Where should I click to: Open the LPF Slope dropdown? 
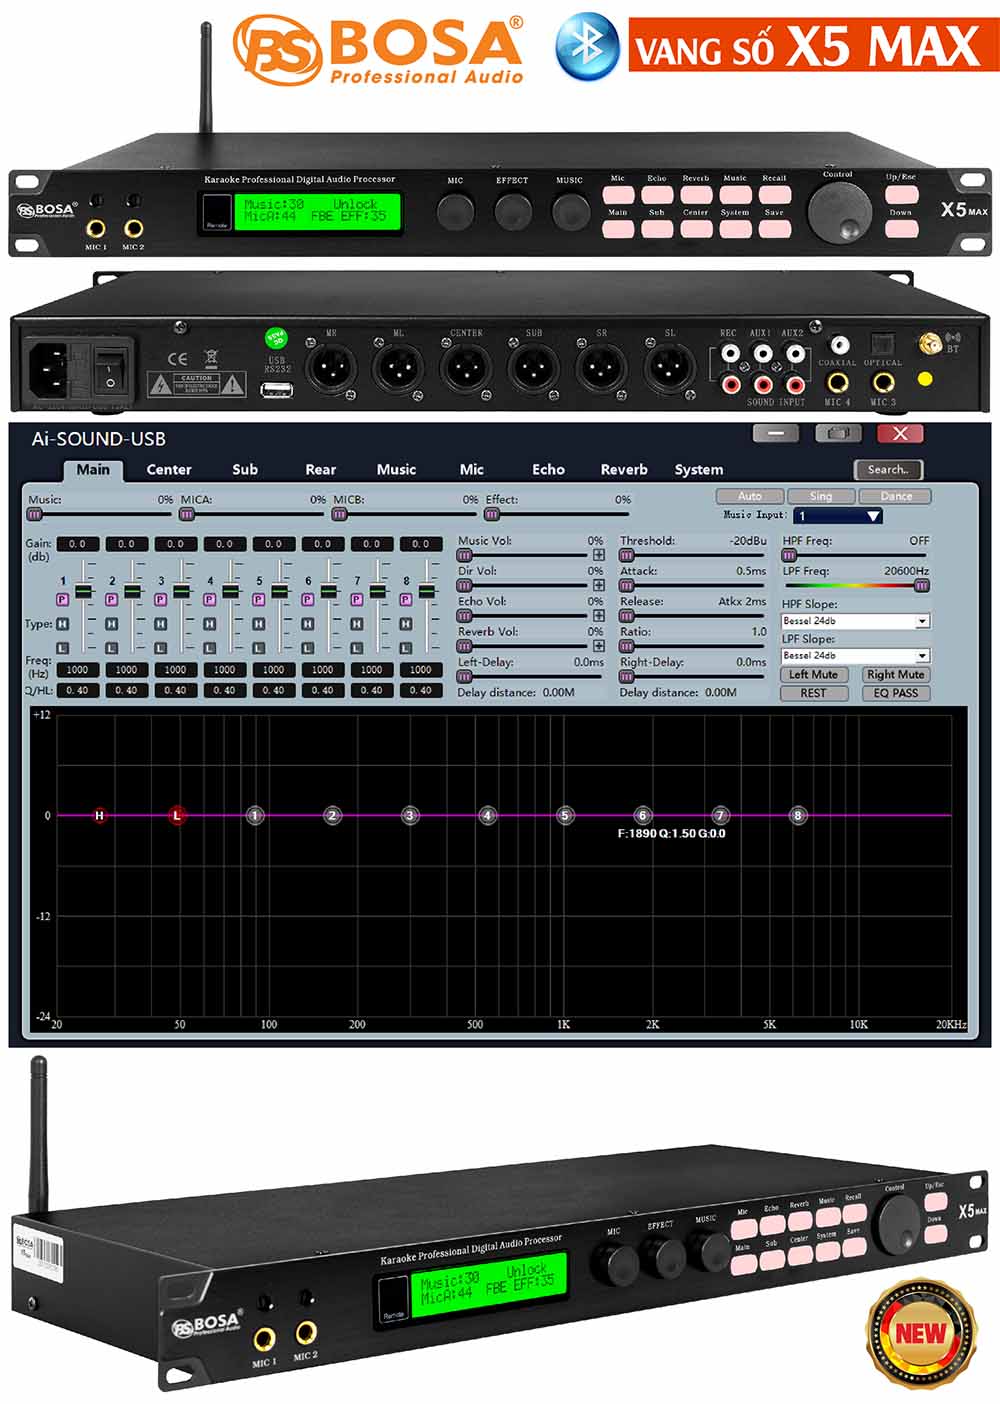856,656
